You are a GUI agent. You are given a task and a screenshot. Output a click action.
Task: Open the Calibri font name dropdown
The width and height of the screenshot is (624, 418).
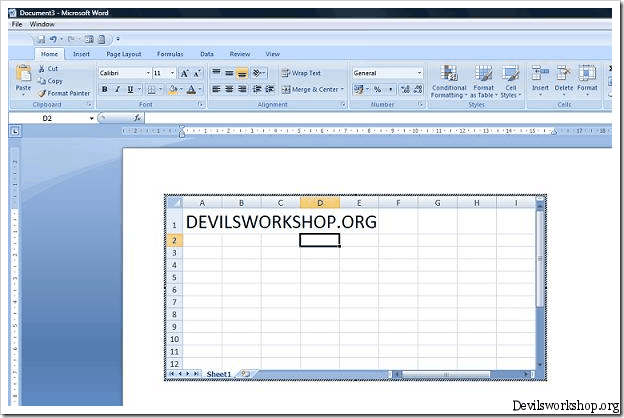tap(148, 73)
